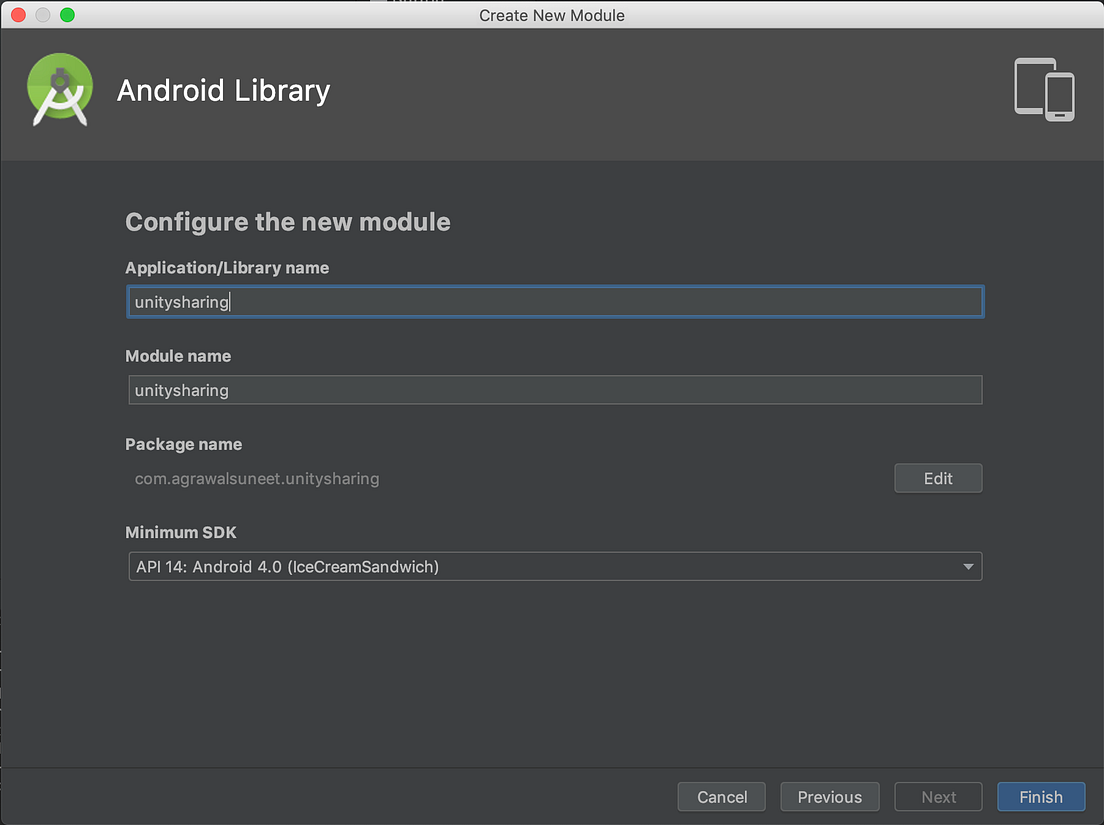This screenshot has width=1104, height=825.
Task: Click the Create New Module title bar
Action: click(x=551, y=15)
